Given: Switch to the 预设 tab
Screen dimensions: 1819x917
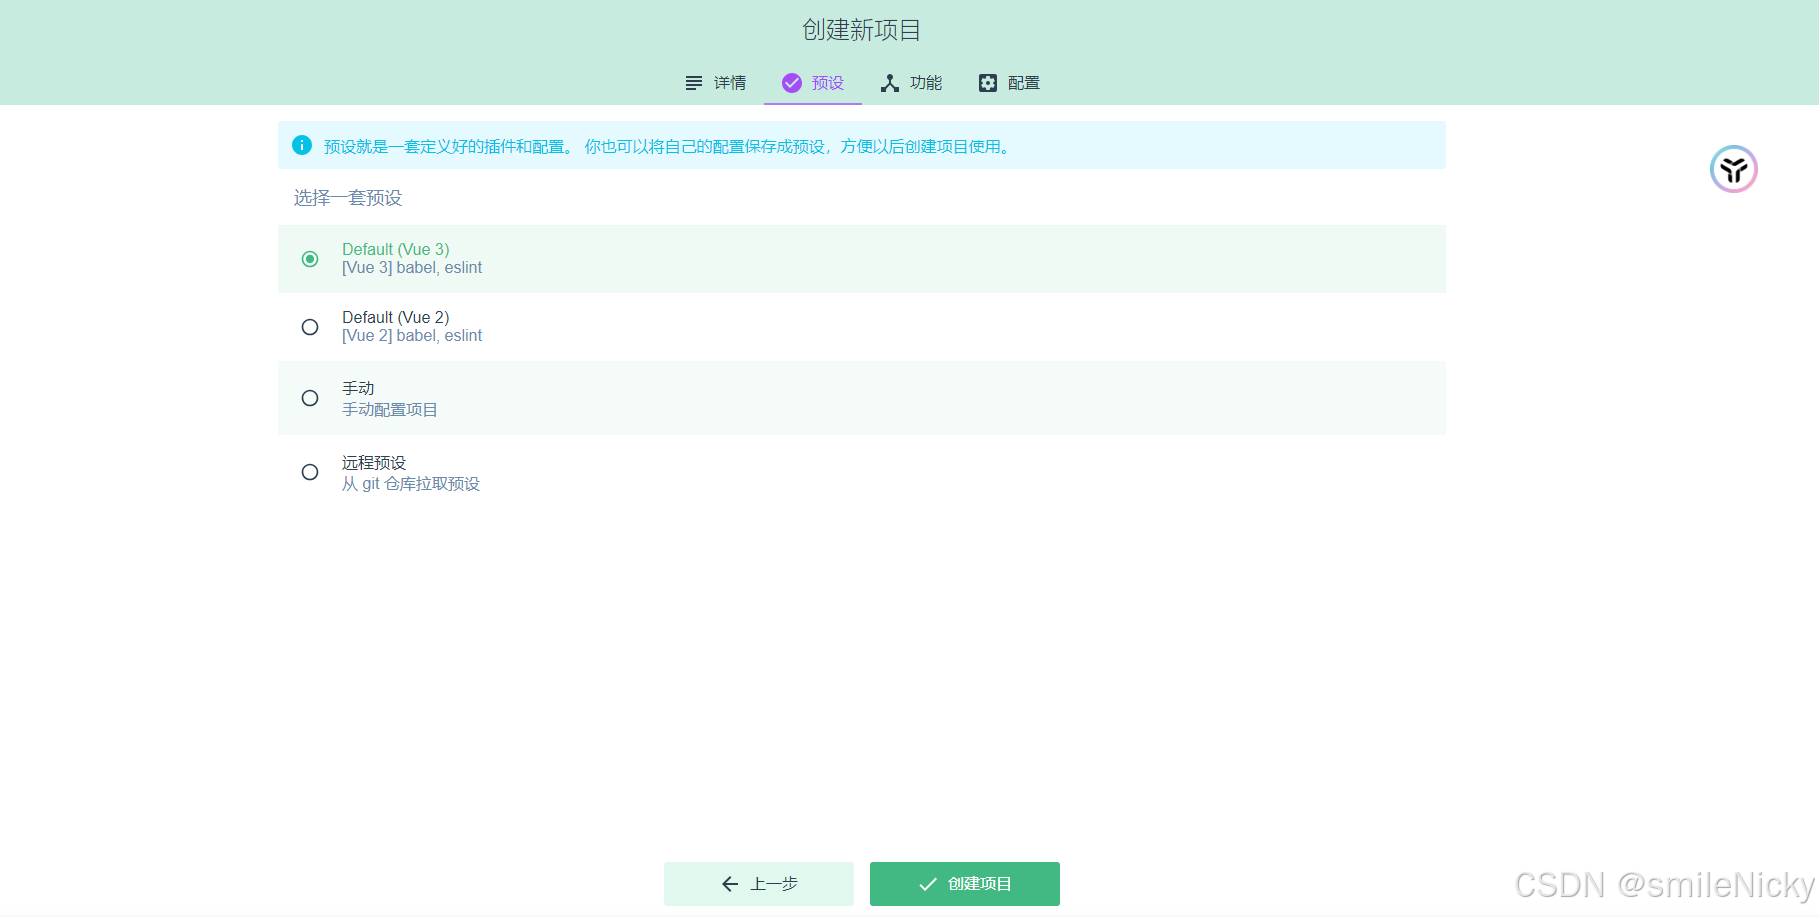Looking at the screenshot, I should (x=813, y=83).
